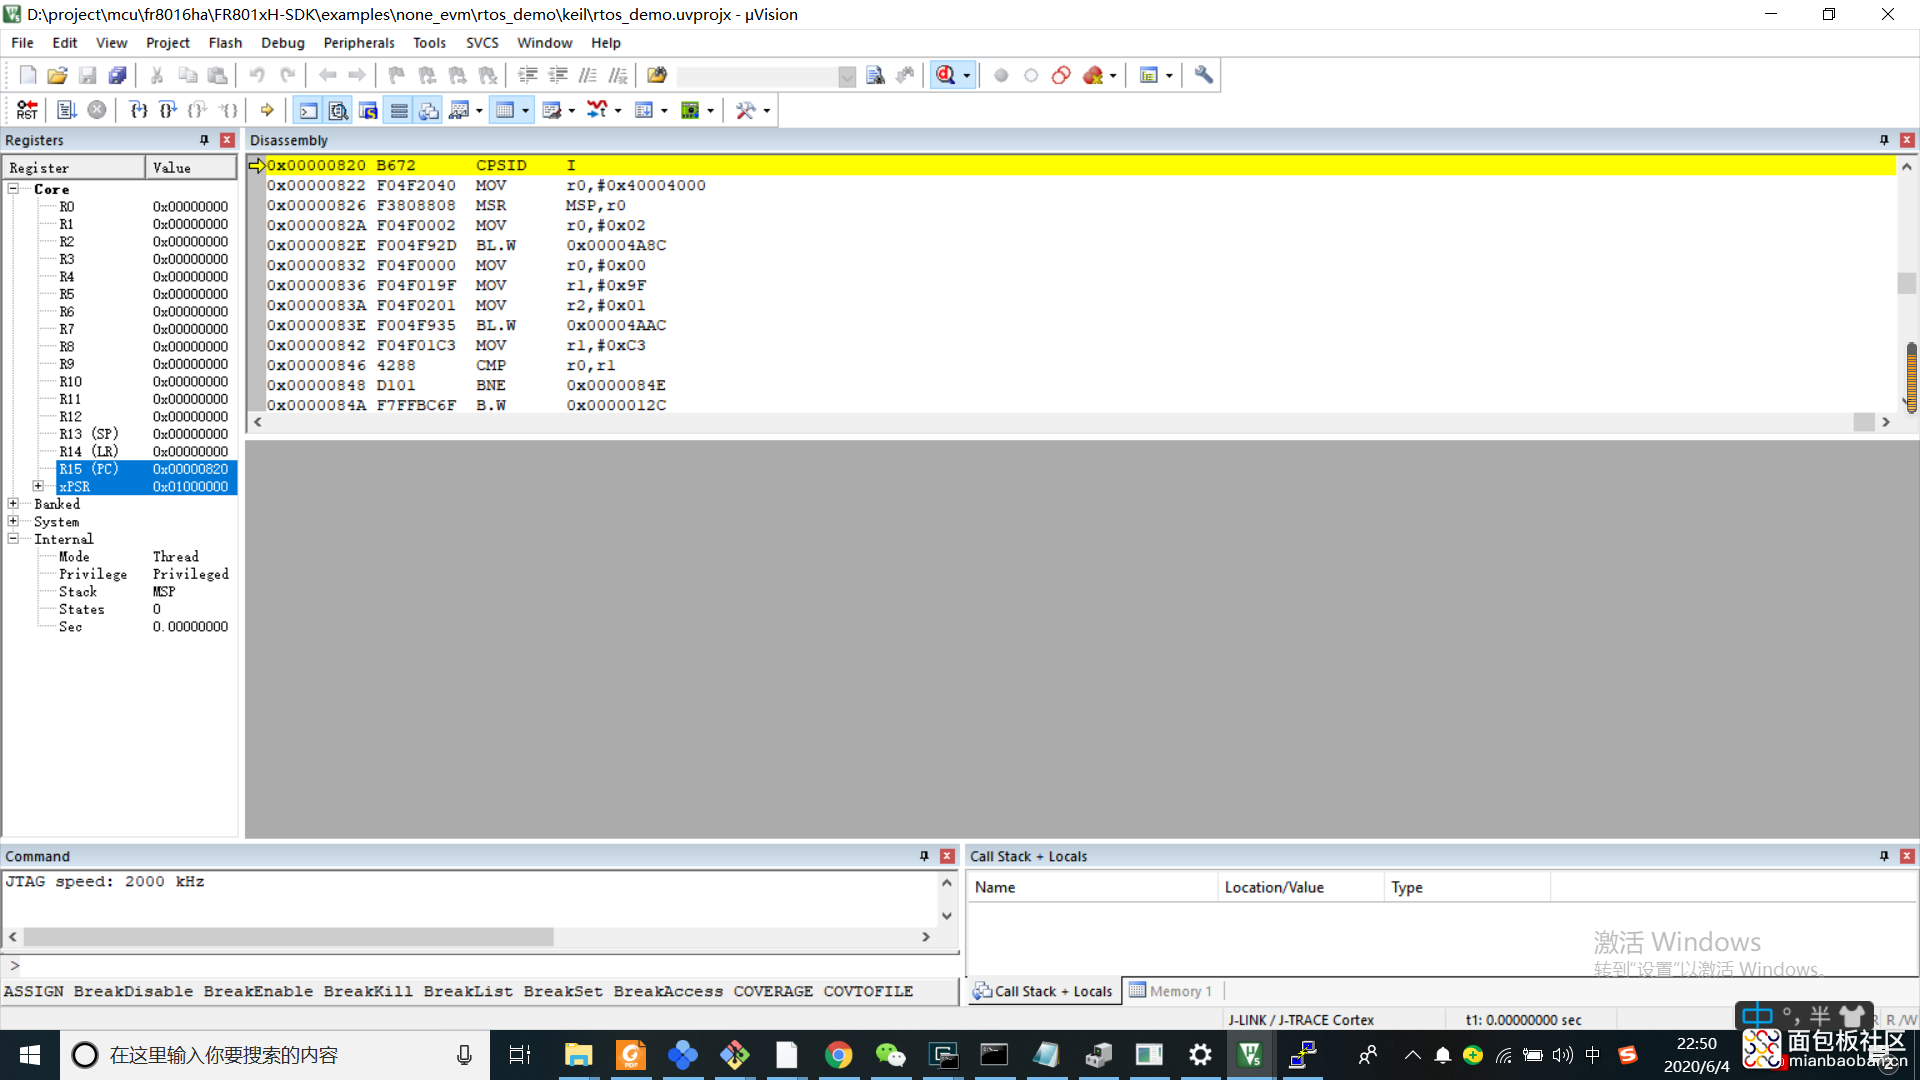Open the Analysis Windows dropdown arrow
1920x1080 pixels.
tap(618, 111)
